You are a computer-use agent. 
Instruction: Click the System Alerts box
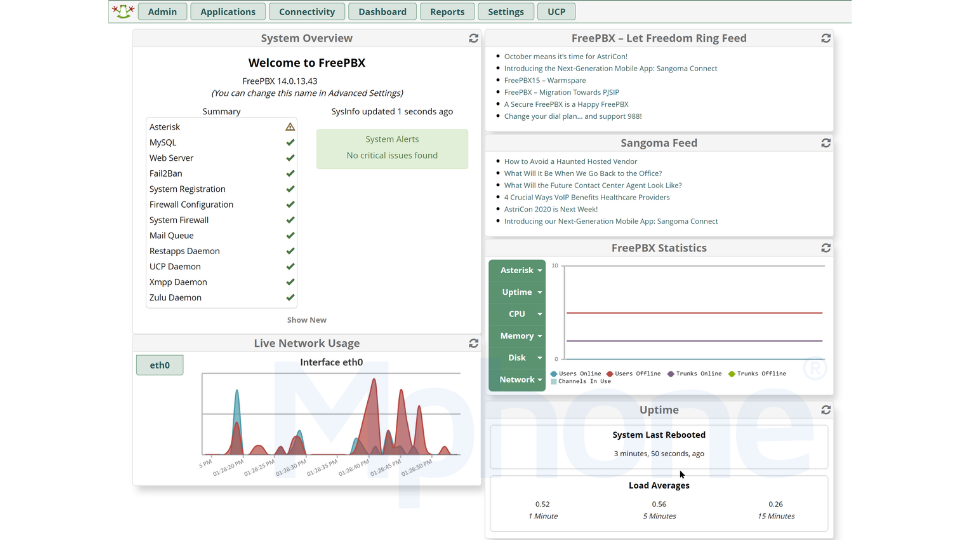[x=392, y=149]
